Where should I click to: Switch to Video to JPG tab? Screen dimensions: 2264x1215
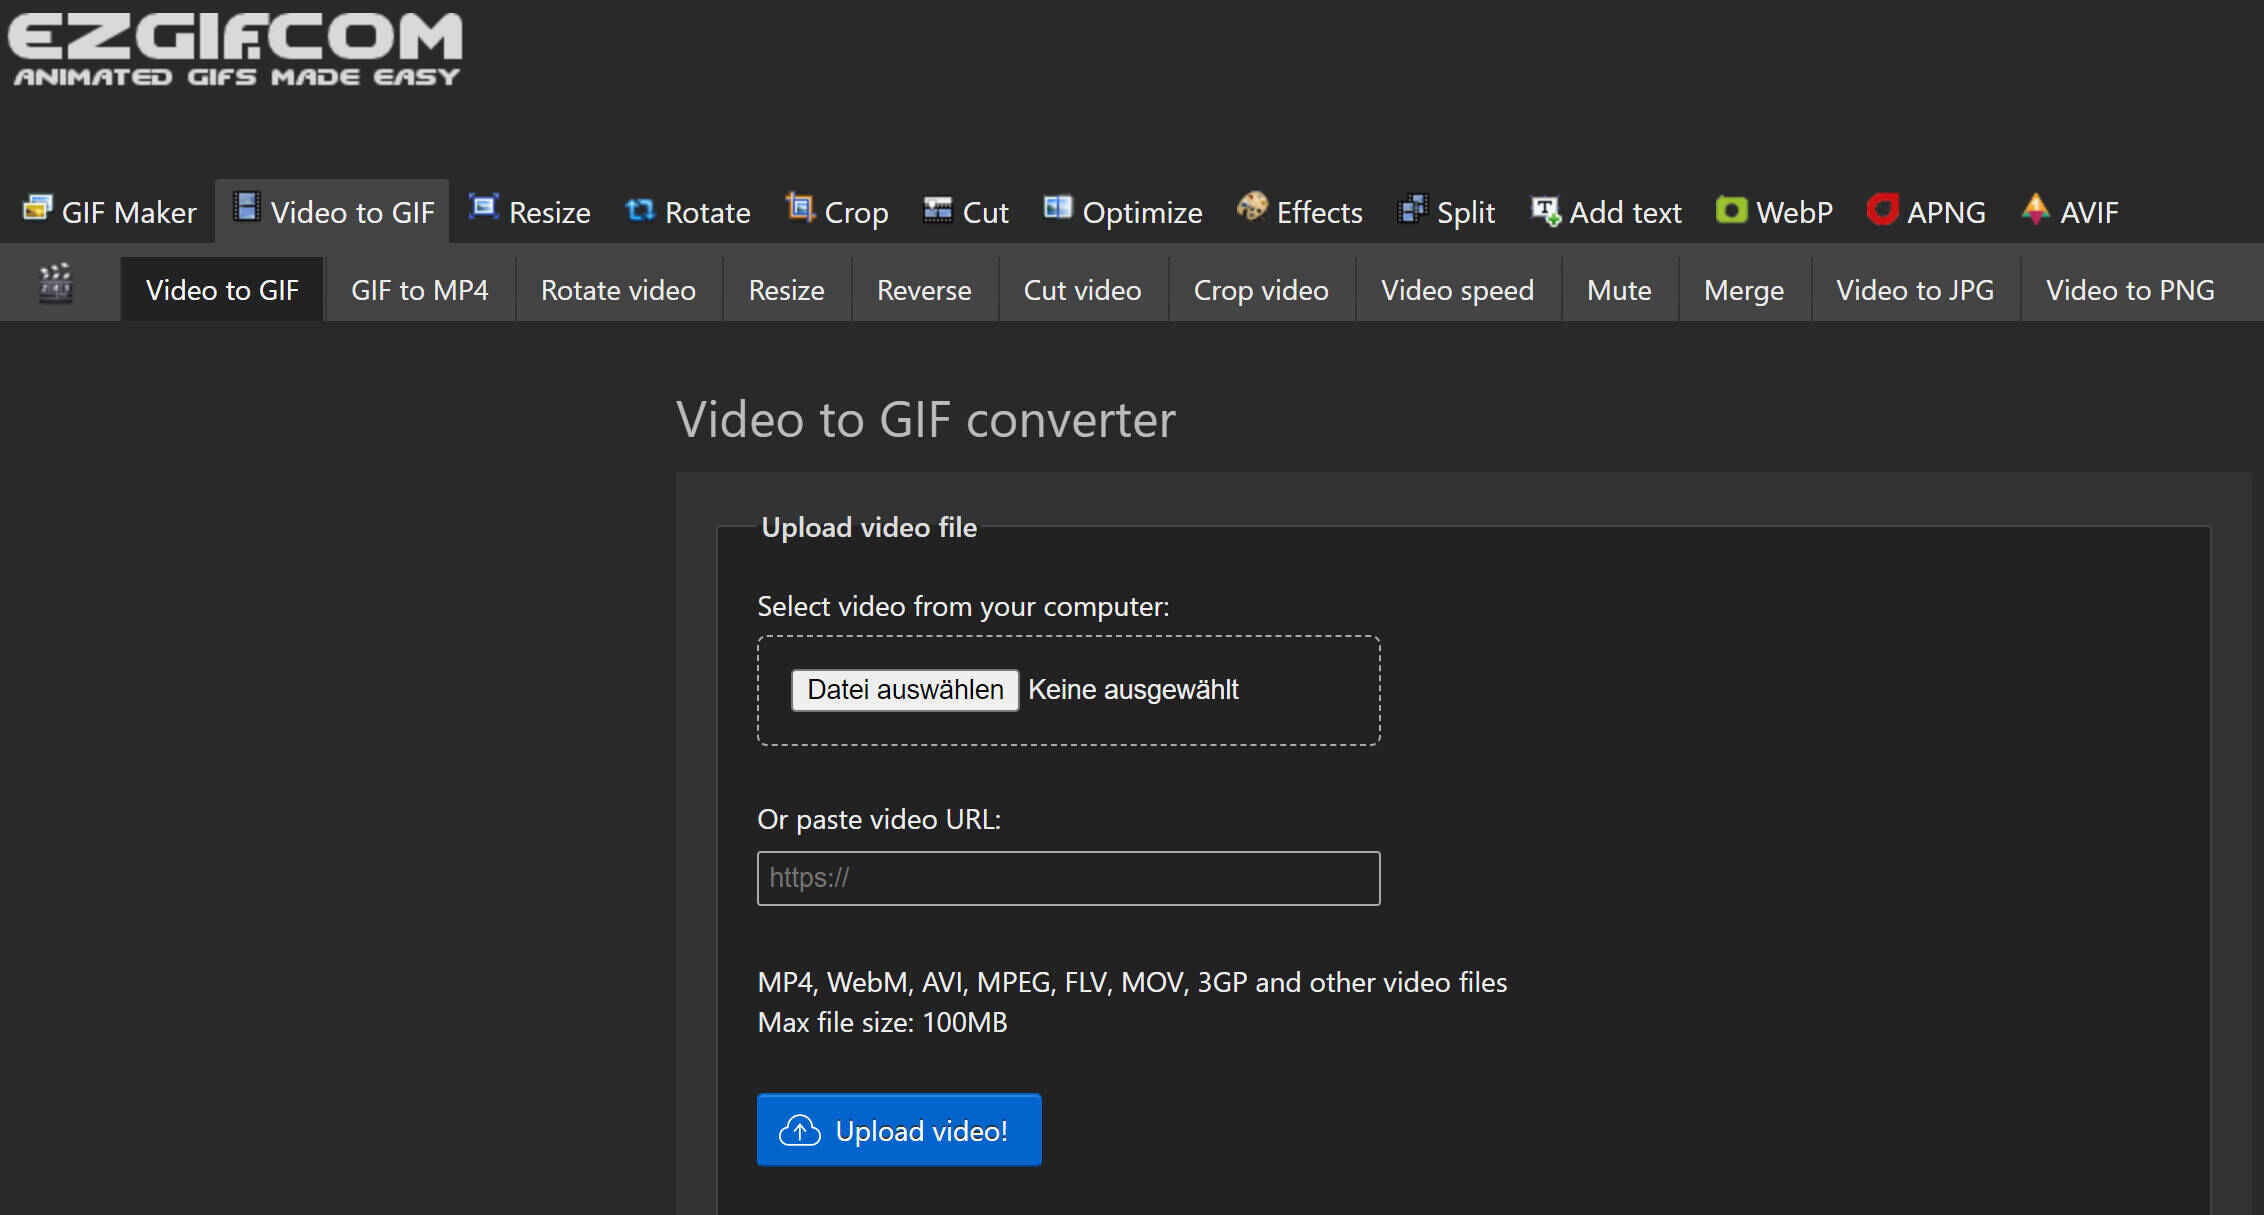[x=1915, y=290]
